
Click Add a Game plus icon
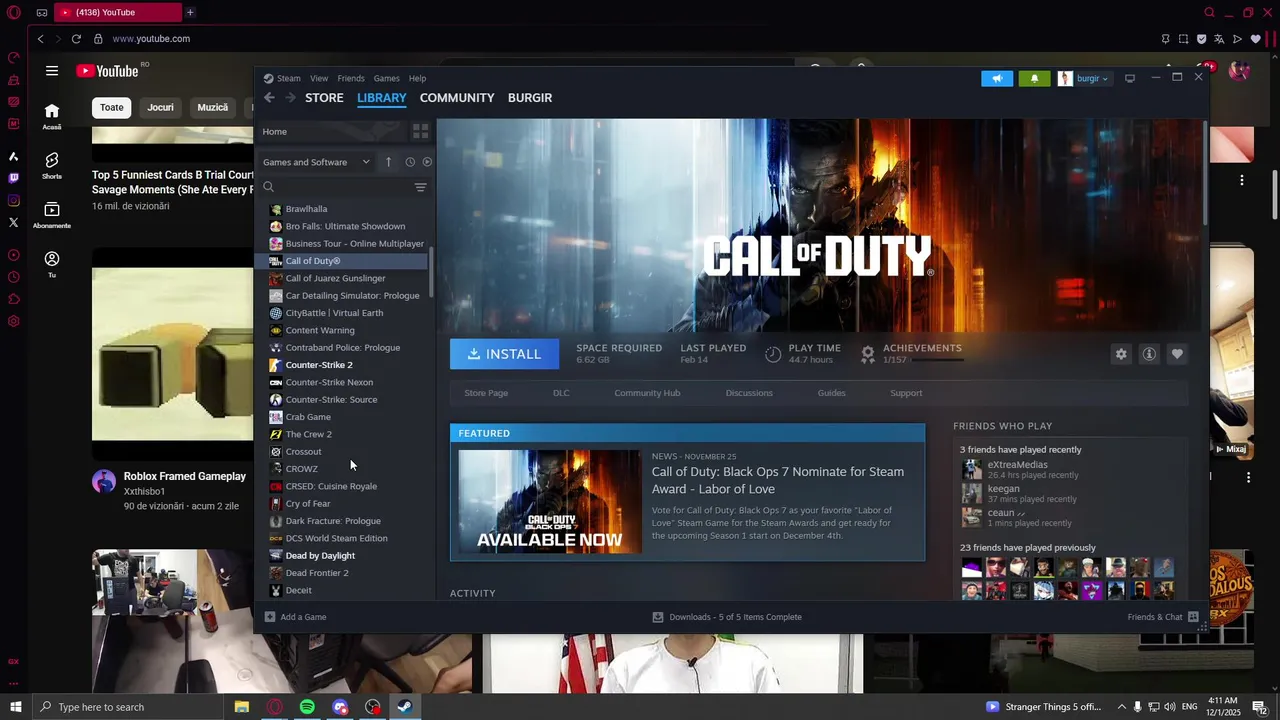270,617
